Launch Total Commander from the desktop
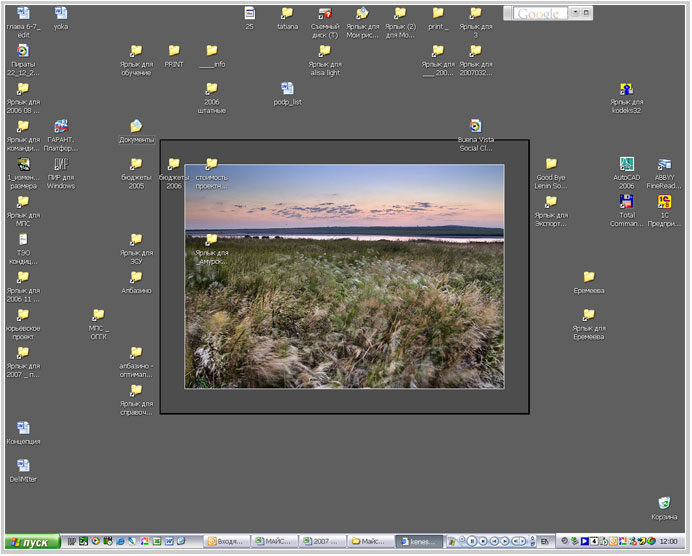Screen dimensions: 692x556 tap(626, 210)
